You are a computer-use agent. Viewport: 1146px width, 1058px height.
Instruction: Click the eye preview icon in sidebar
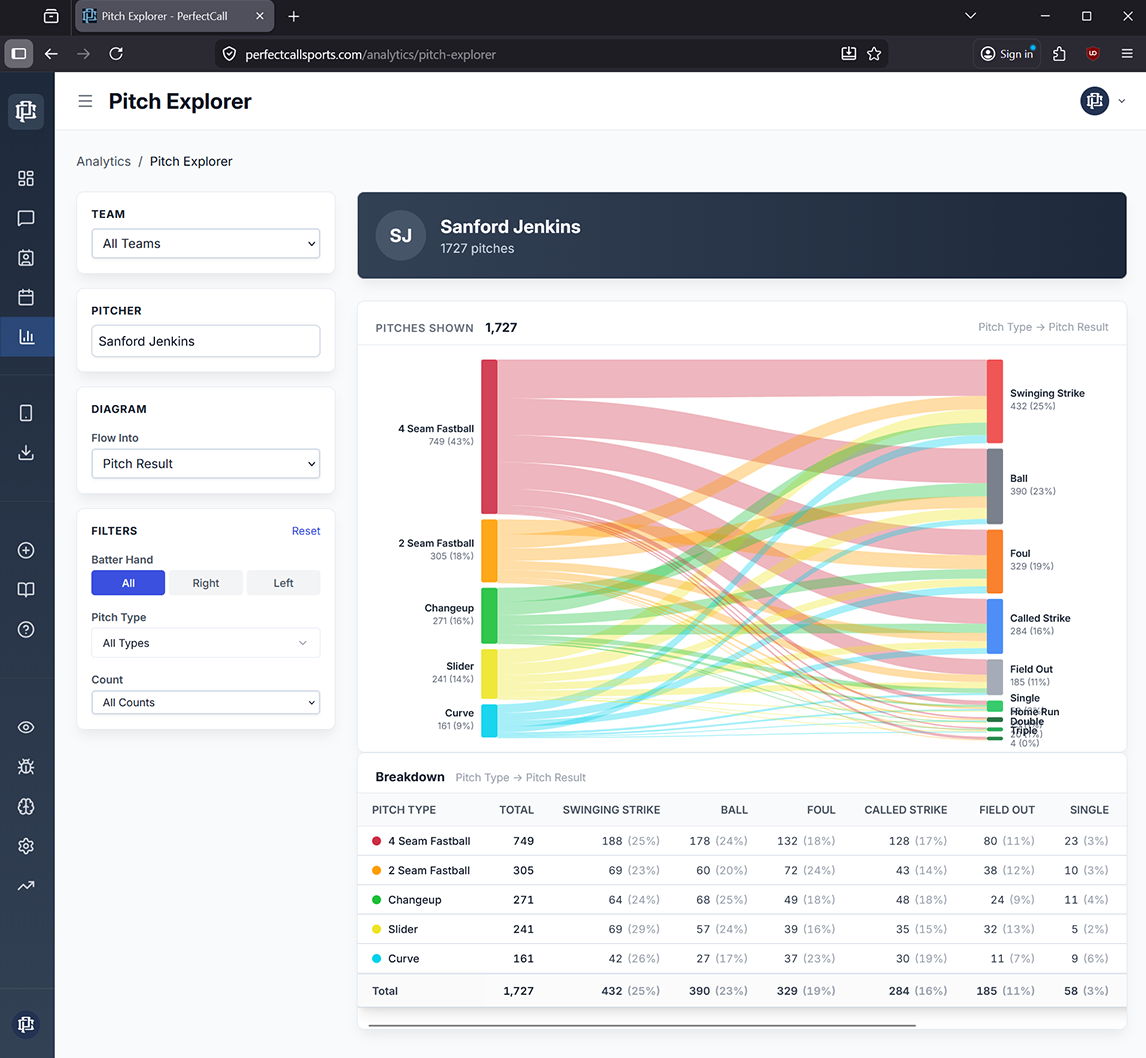click(x=27, y=727)
